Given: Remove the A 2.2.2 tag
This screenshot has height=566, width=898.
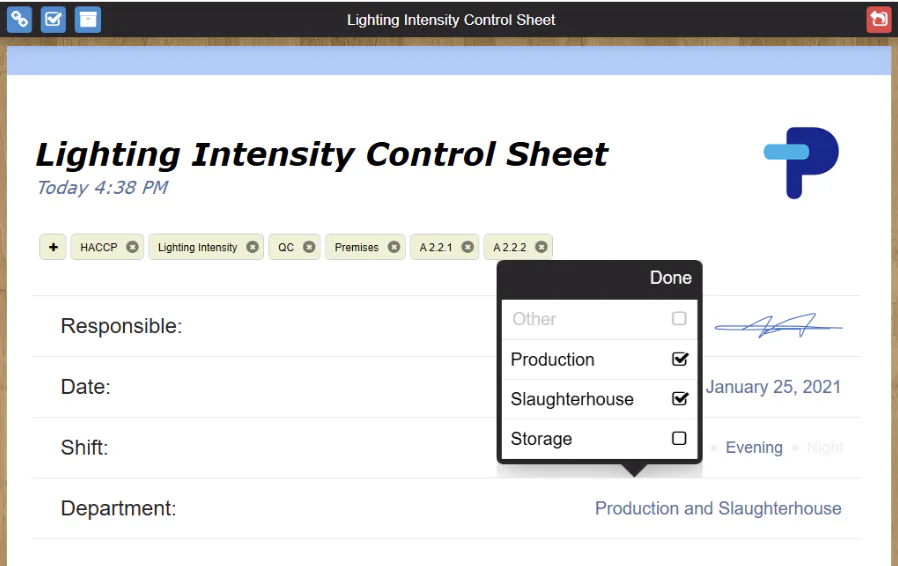Looking at the screenshot, I should coord(541,247).
